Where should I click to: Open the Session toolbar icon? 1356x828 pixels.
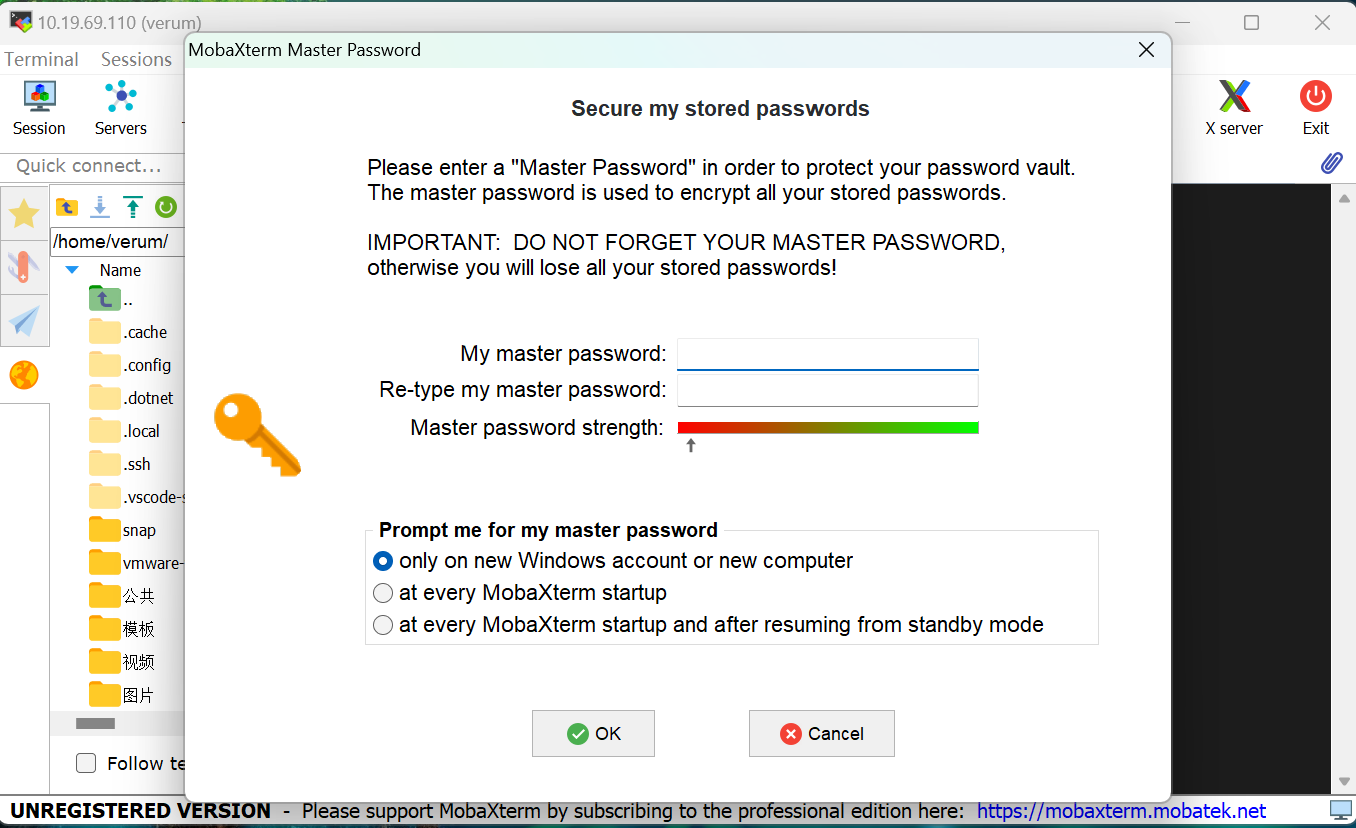click(x=39, y=108)
